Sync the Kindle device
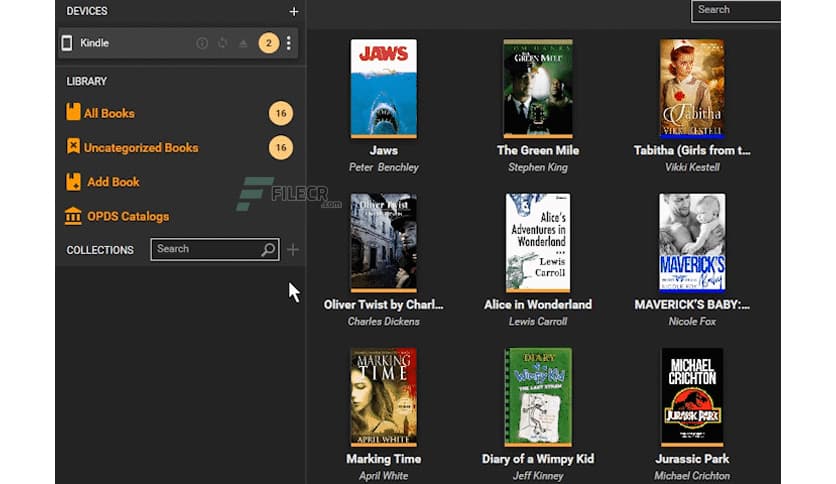836x484 pixels. pos(222,43)
